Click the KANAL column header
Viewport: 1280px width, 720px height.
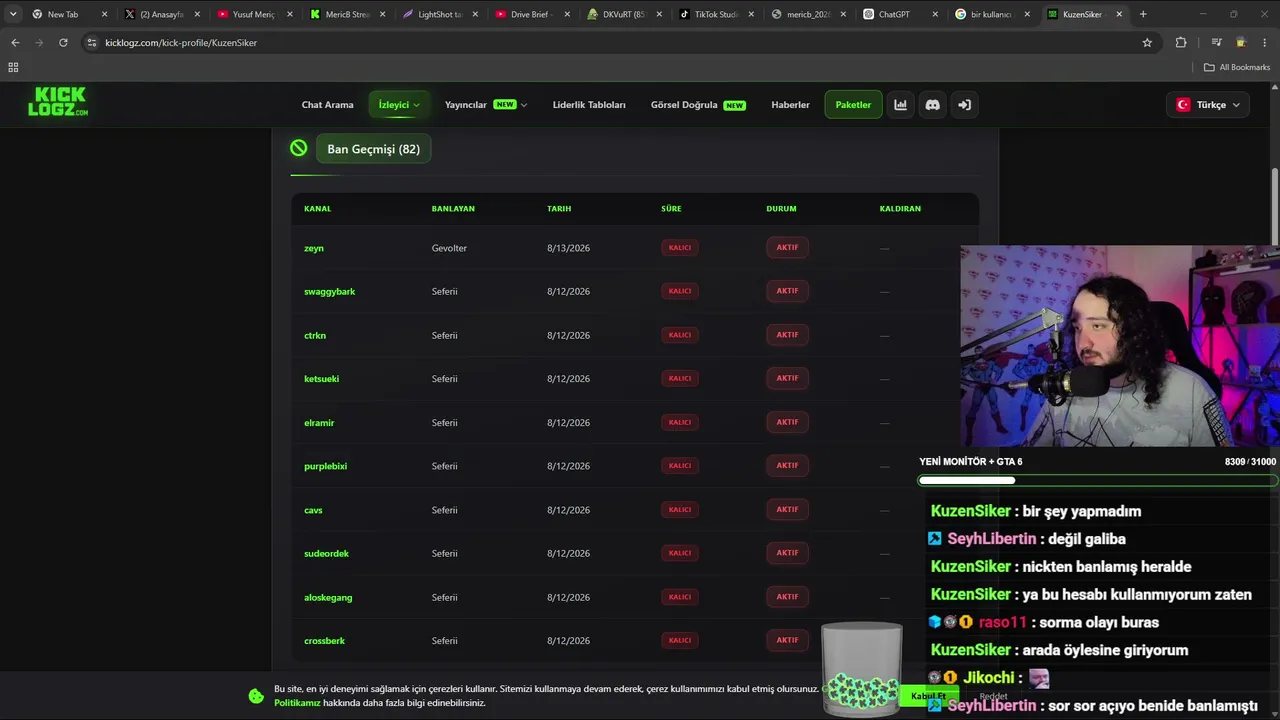click(x=317, y=209)
